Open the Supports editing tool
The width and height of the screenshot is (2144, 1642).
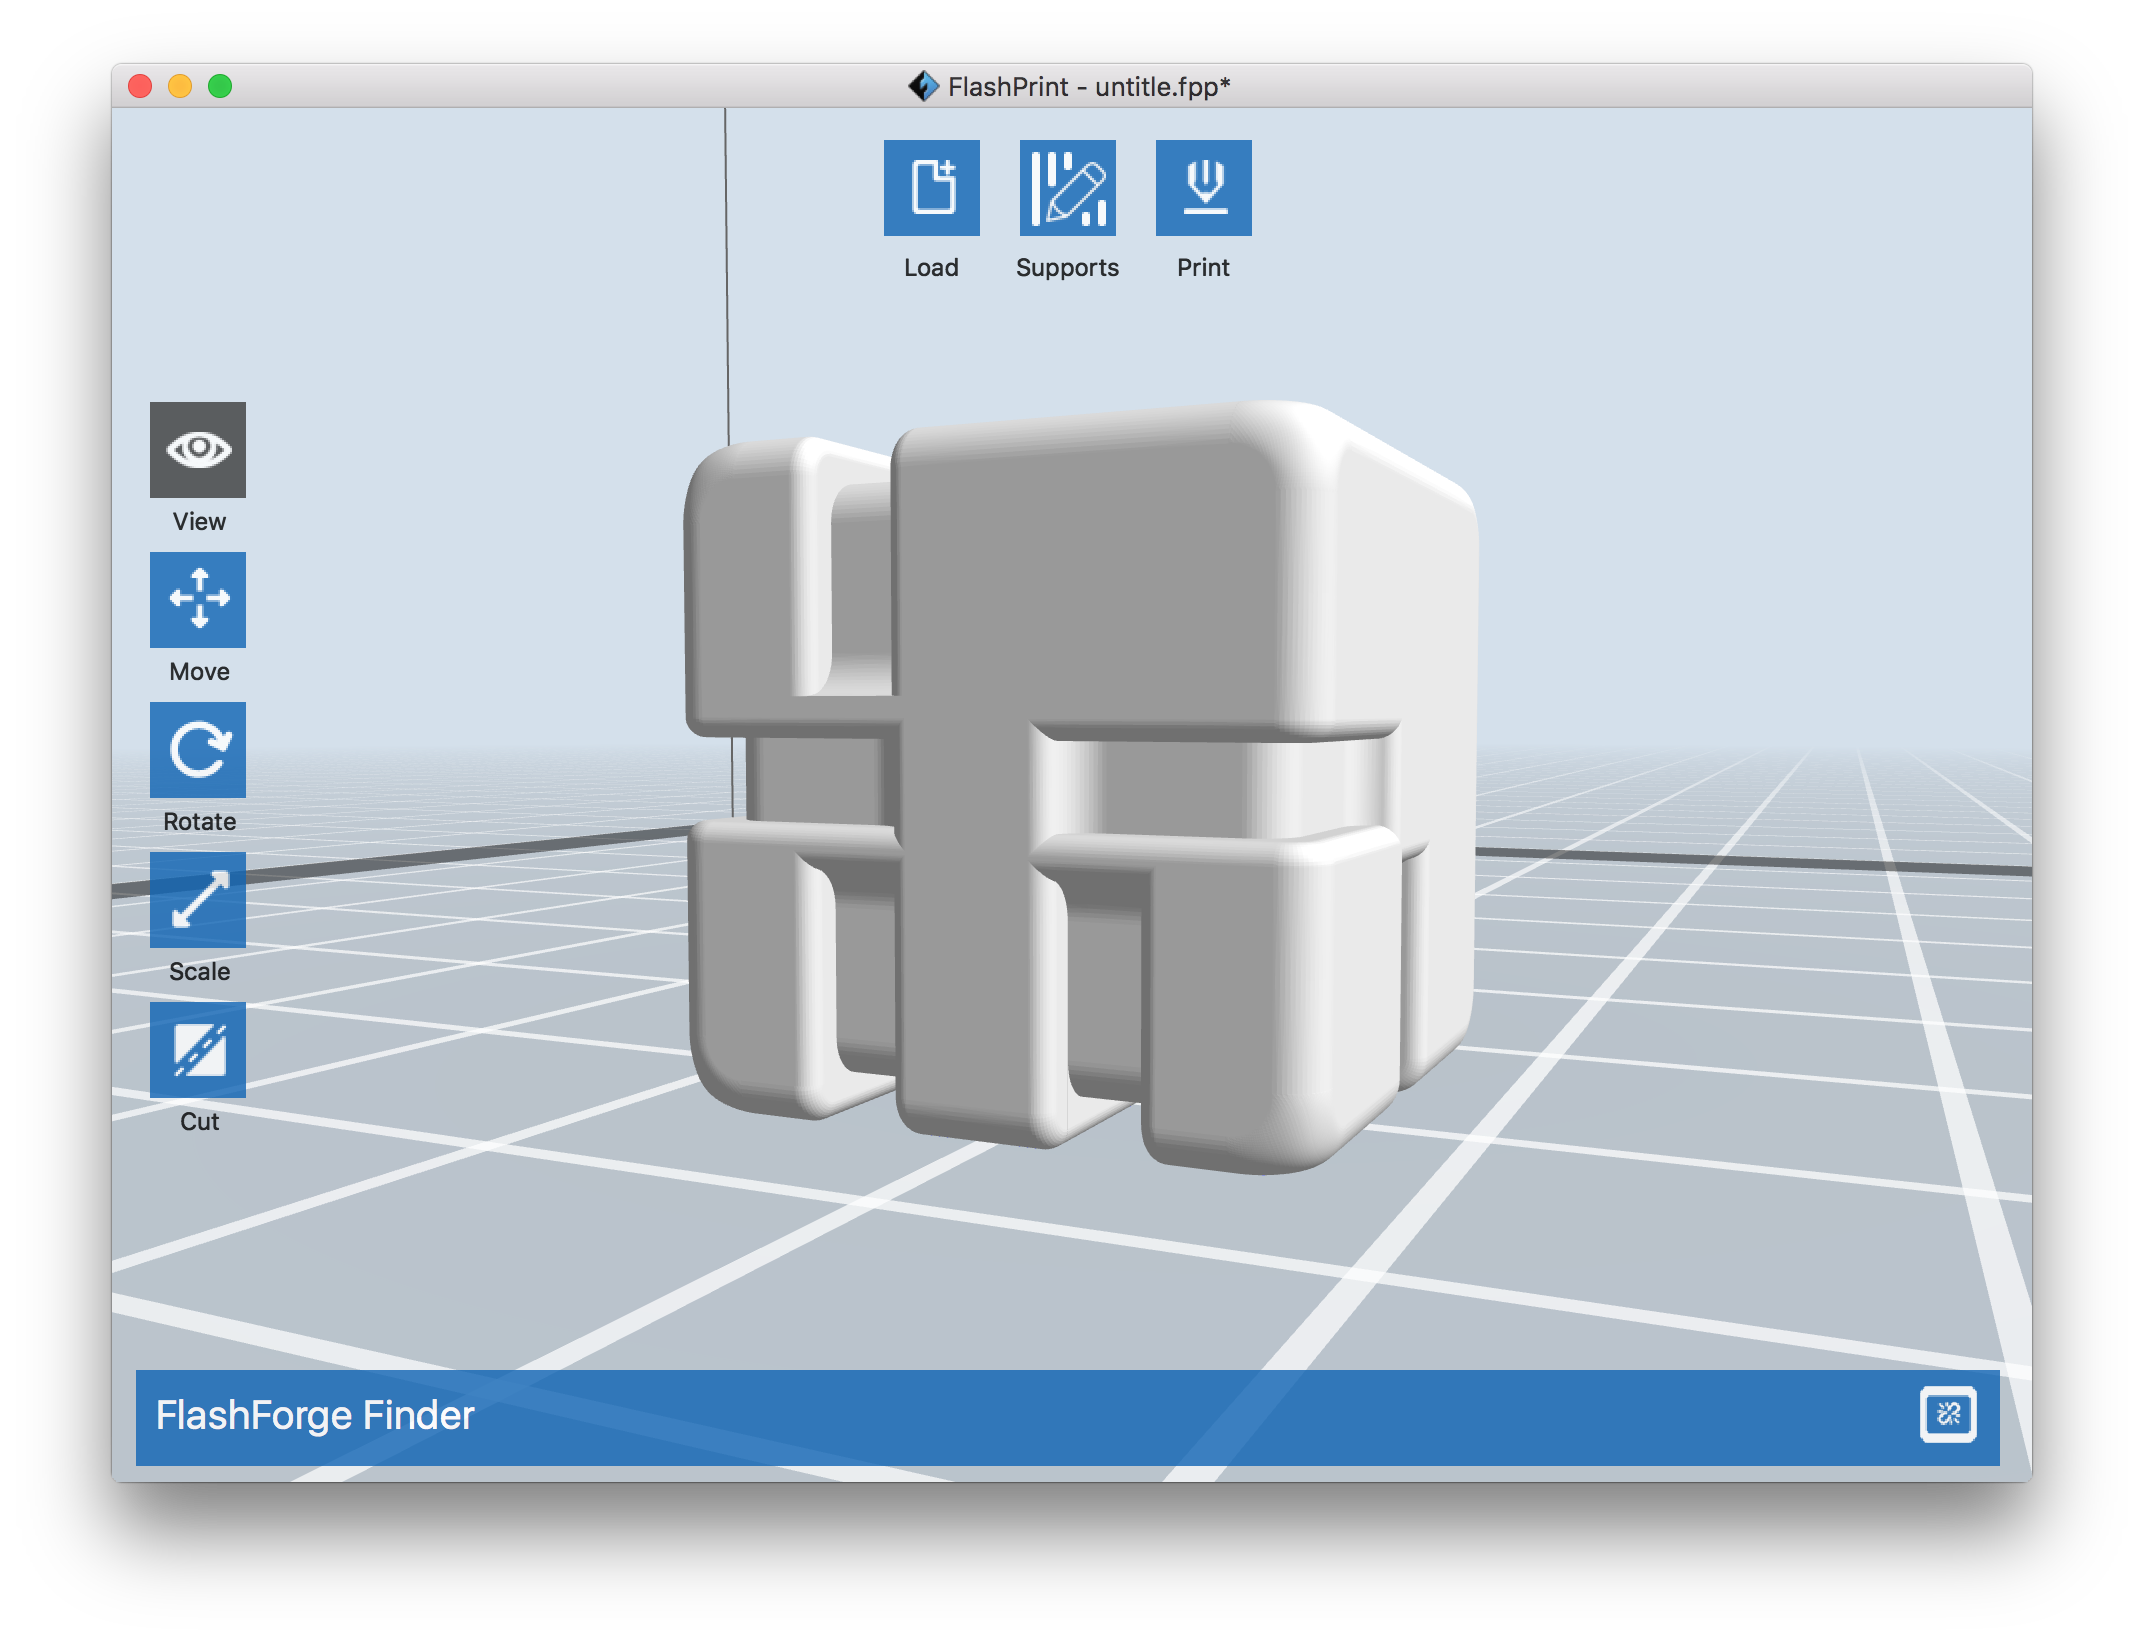[1067, 188]
